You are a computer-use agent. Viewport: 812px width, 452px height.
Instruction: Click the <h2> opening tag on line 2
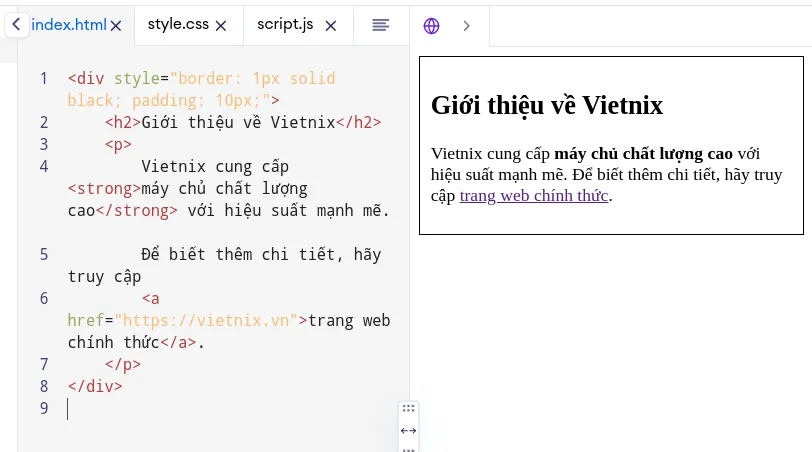123,122
